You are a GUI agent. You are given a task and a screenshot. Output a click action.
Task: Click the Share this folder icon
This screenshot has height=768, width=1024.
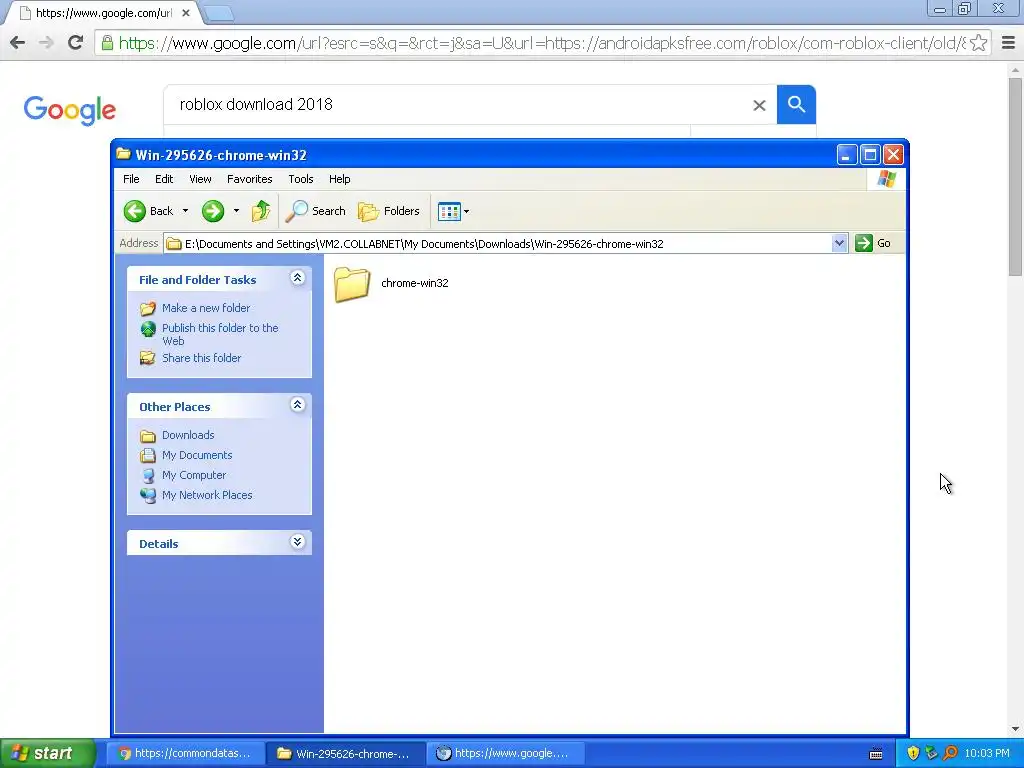point(148,358)
